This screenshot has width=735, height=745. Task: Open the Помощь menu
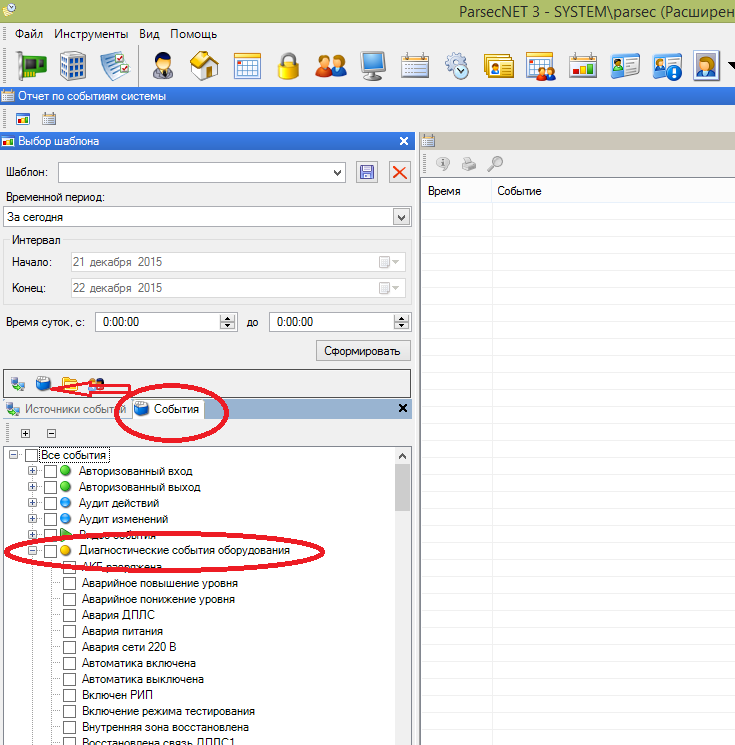pos(193,34)
